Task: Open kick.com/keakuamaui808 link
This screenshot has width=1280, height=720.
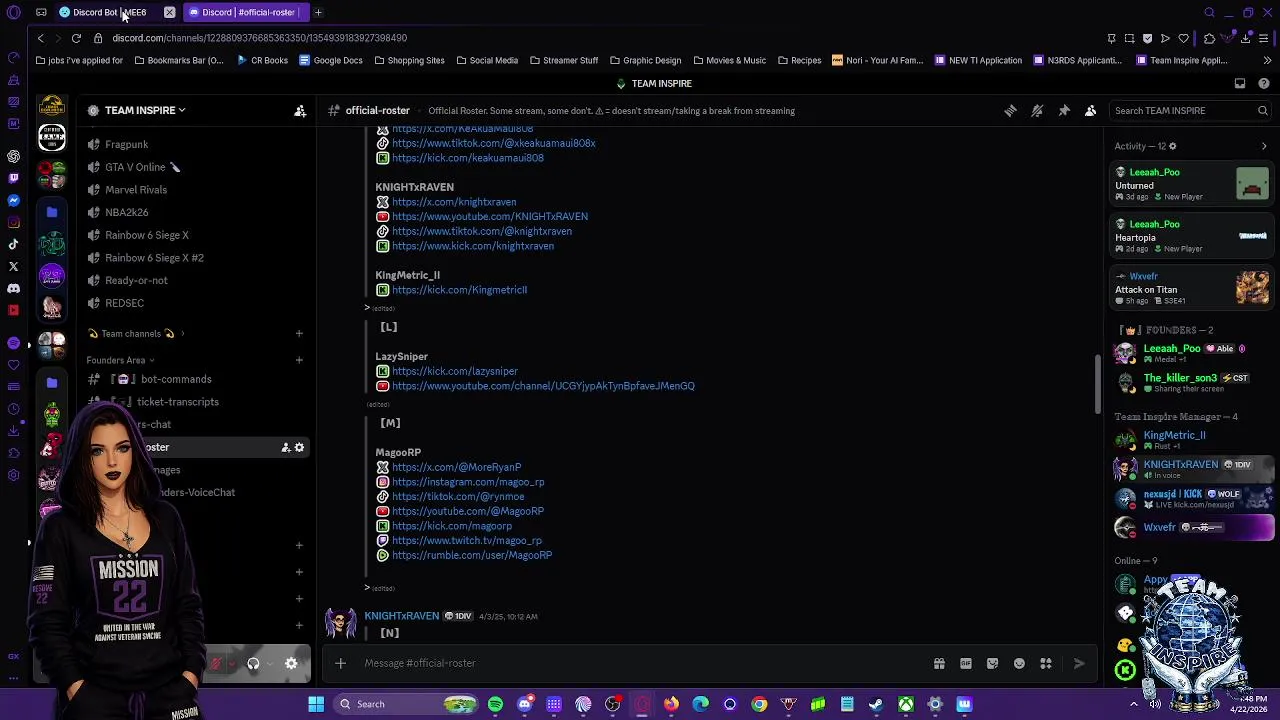Action: tap(468, 158)
